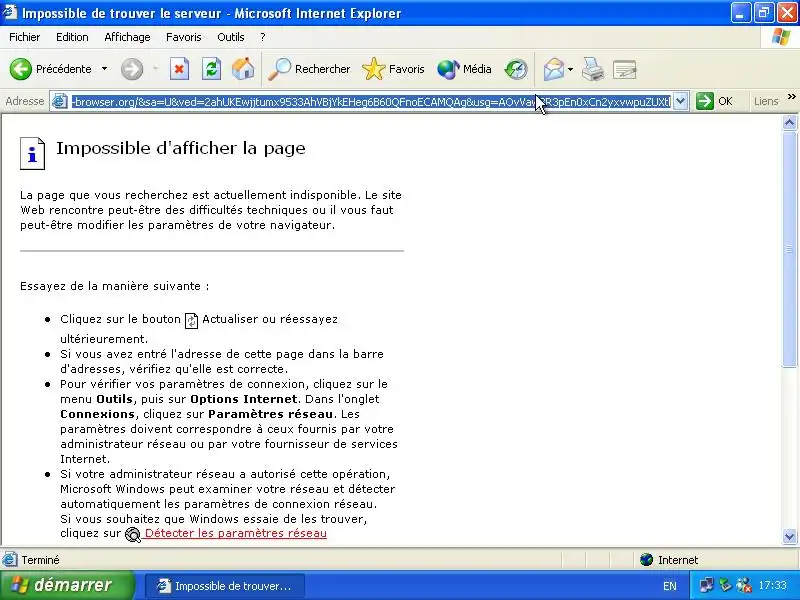
Task: Click the Essayez de la manière suivante text
Action: (114, 286)
